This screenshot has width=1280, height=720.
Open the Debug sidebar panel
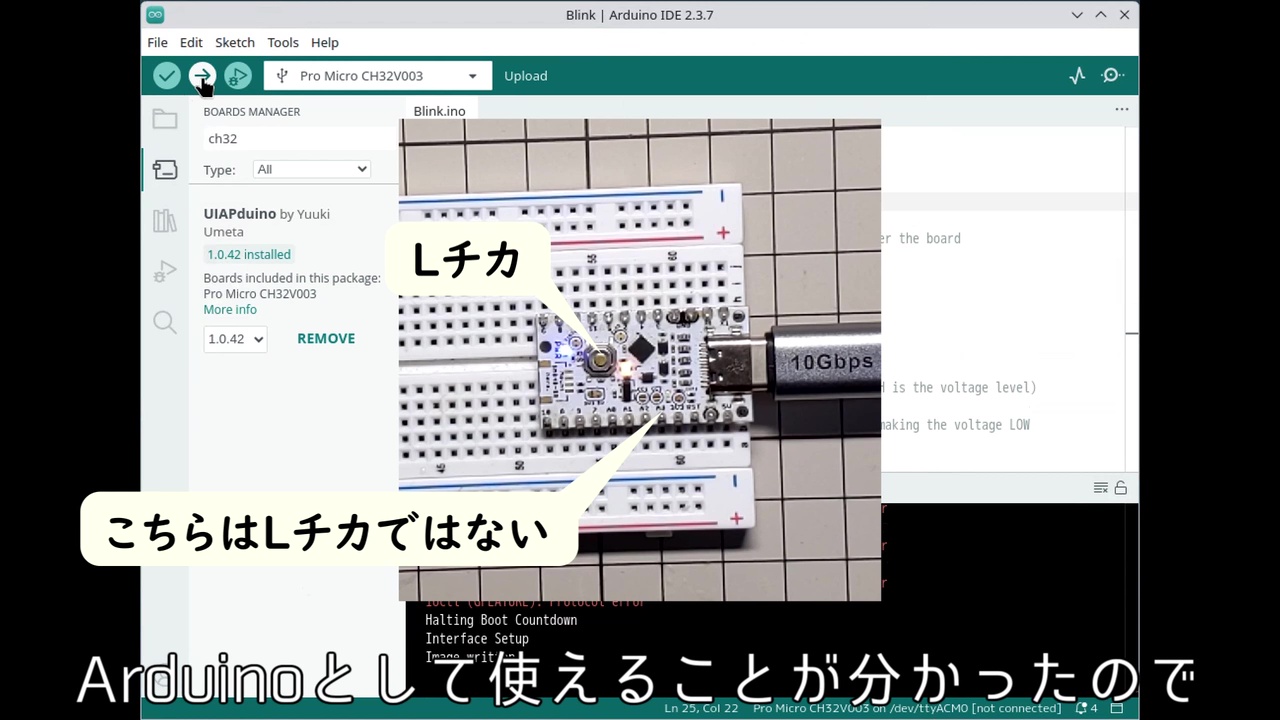[x=165, y=272]
